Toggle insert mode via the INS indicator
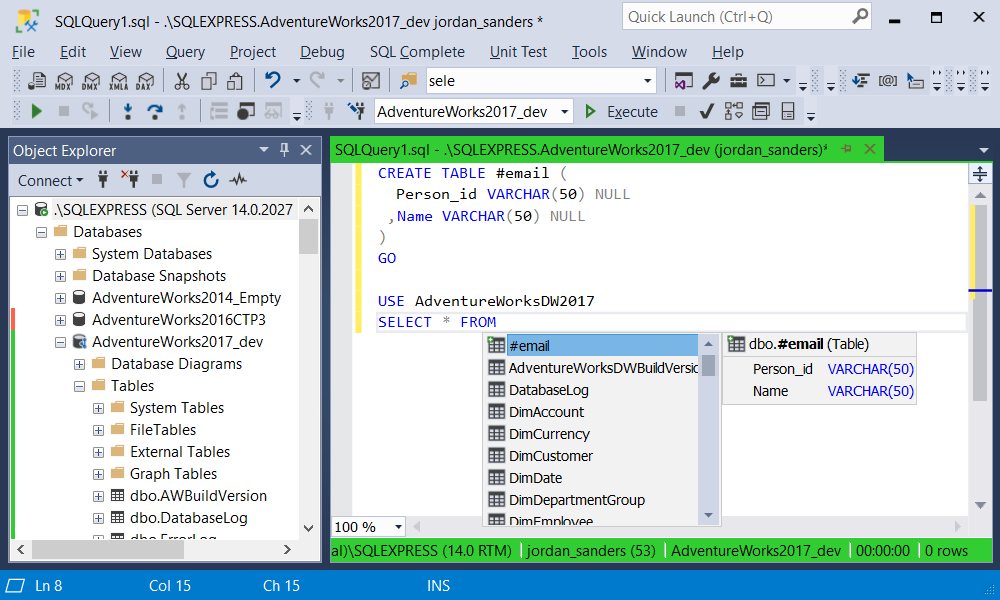The image size is (1000, 600). pyautogui.click(x=438, y=585)
